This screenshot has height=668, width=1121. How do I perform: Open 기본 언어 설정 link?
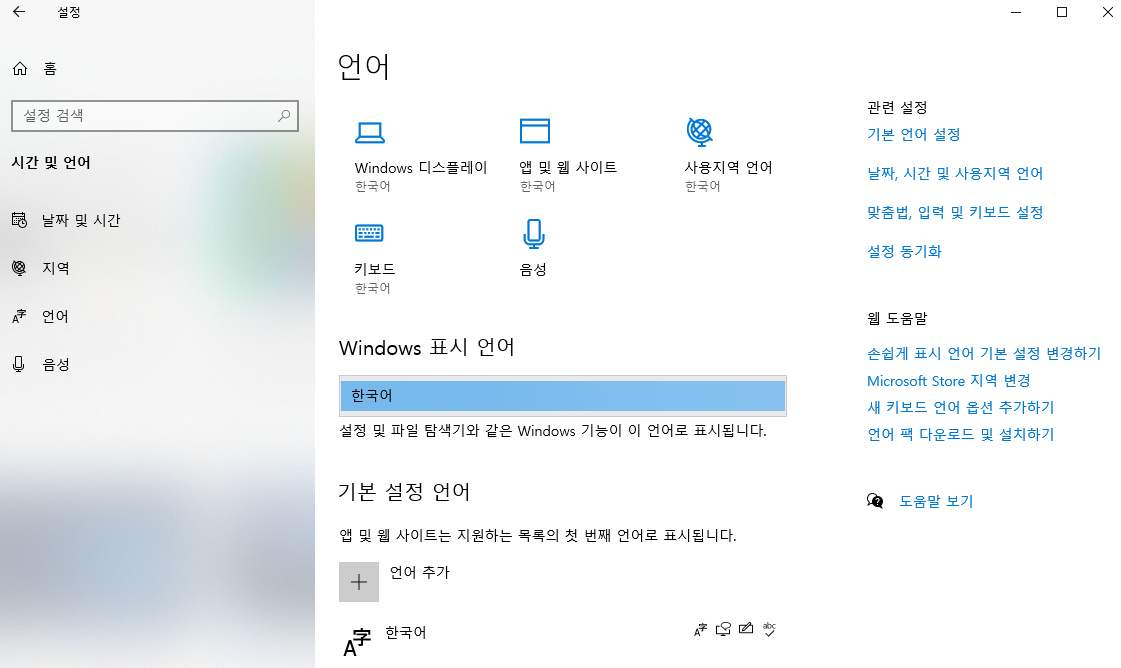(x=914, y=134)
